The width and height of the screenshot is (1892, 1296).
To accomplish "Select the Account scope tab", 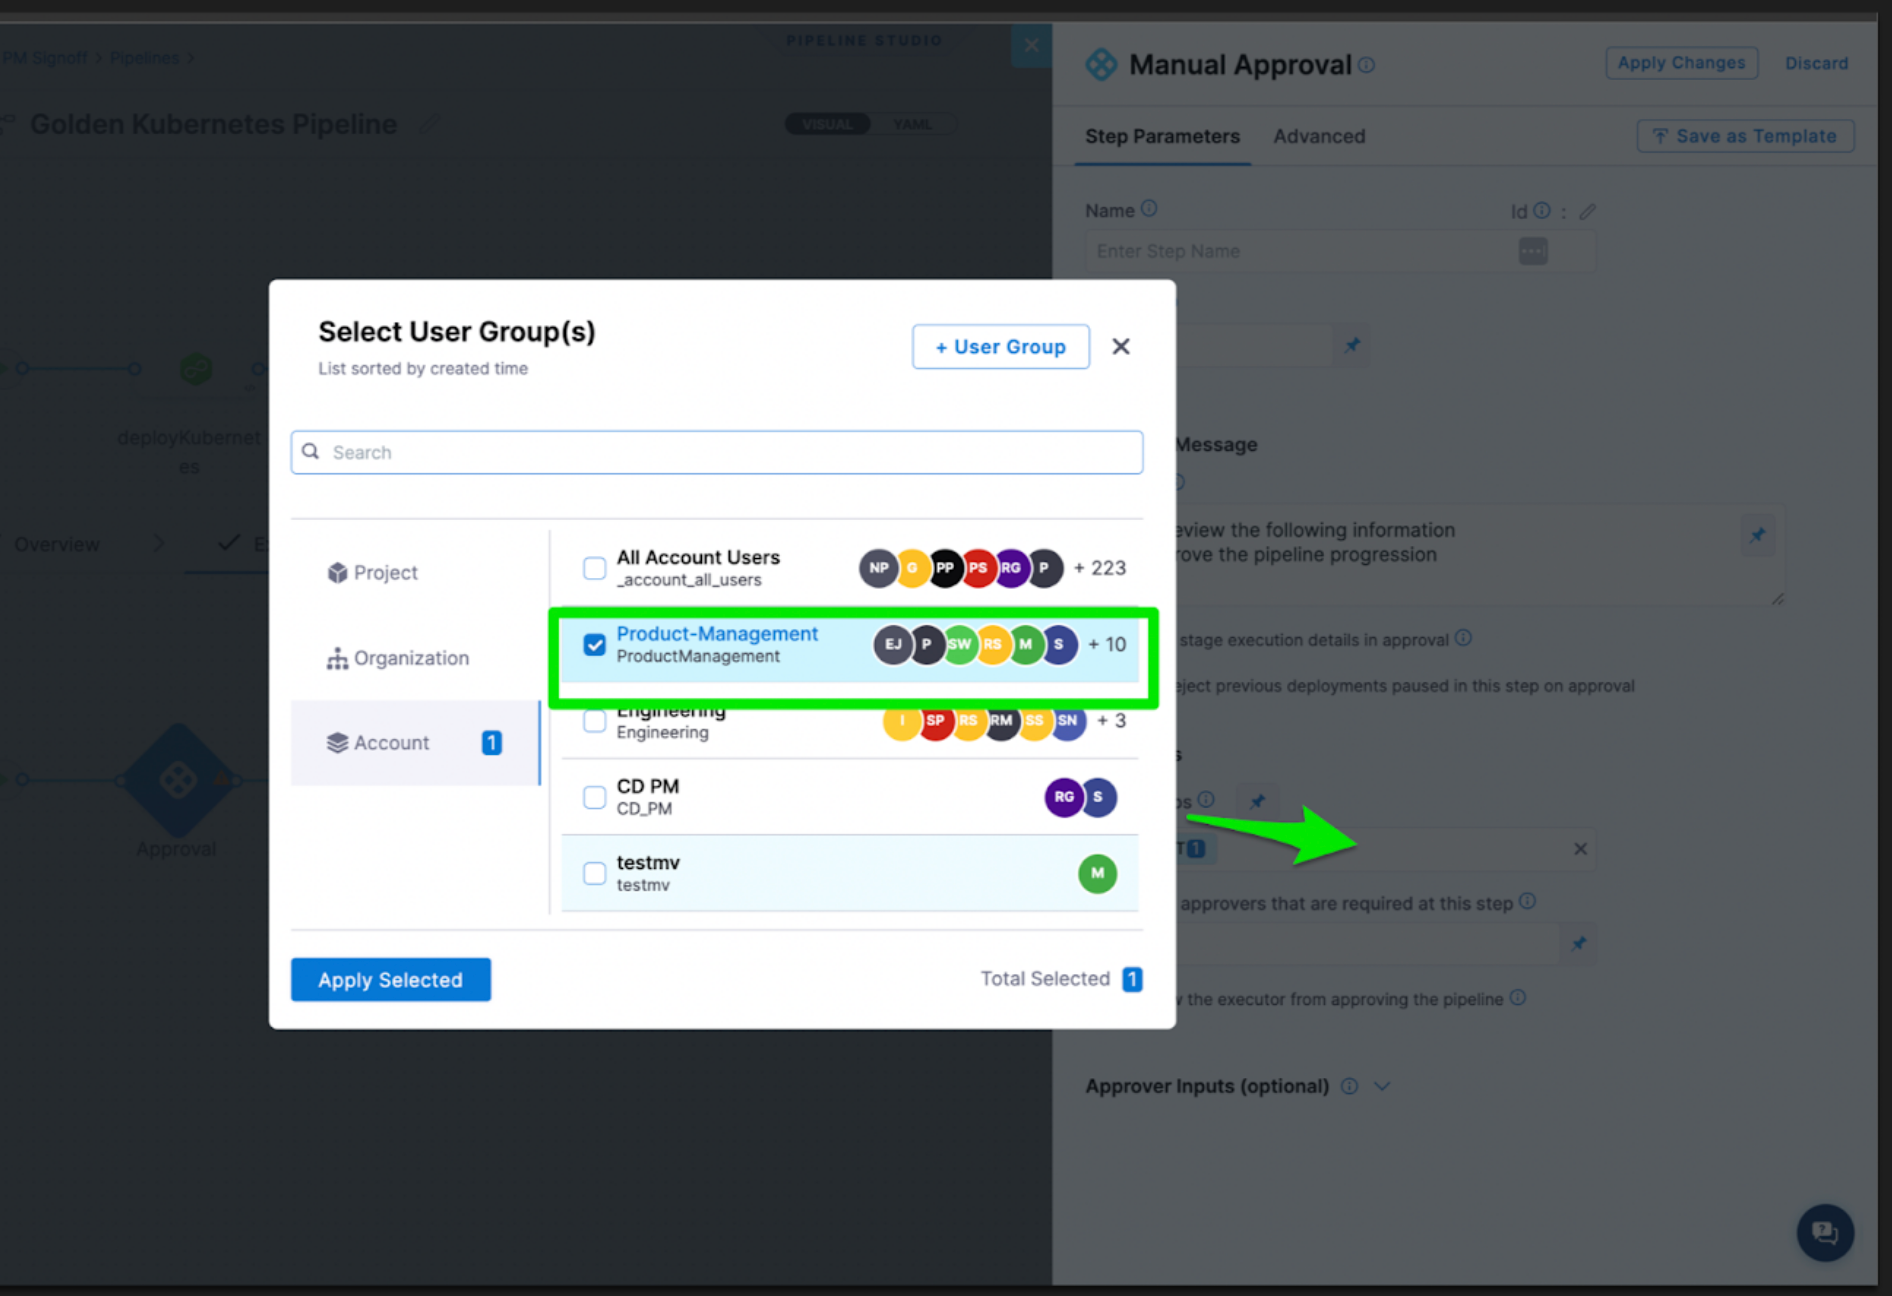I will 378,743.
